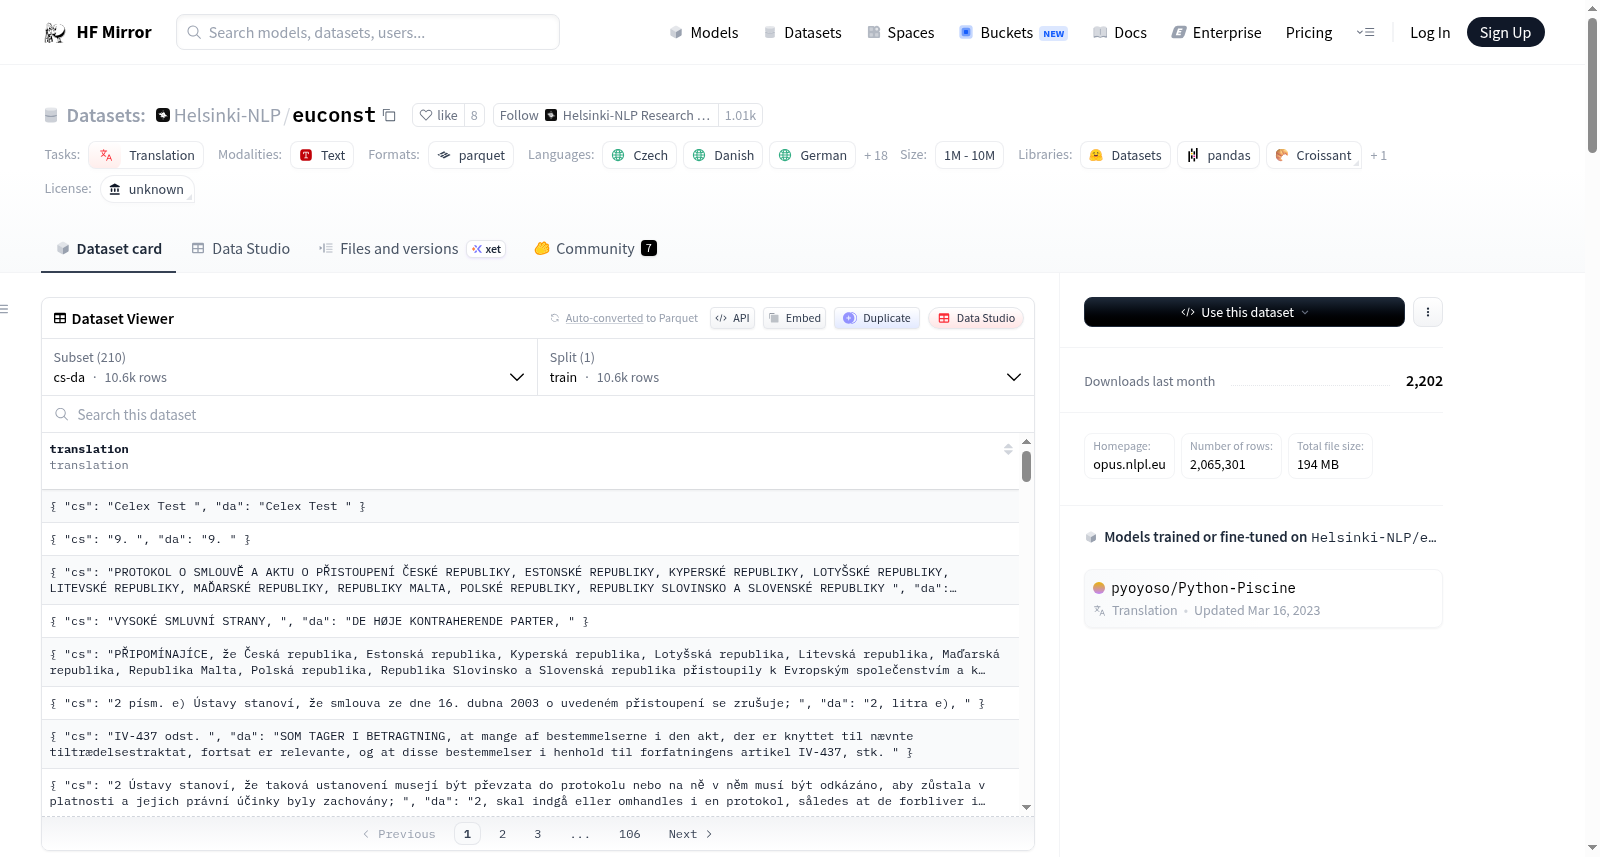Select the row starting "IV-437 odst."
1600x857 pixels.
[530, 744]
